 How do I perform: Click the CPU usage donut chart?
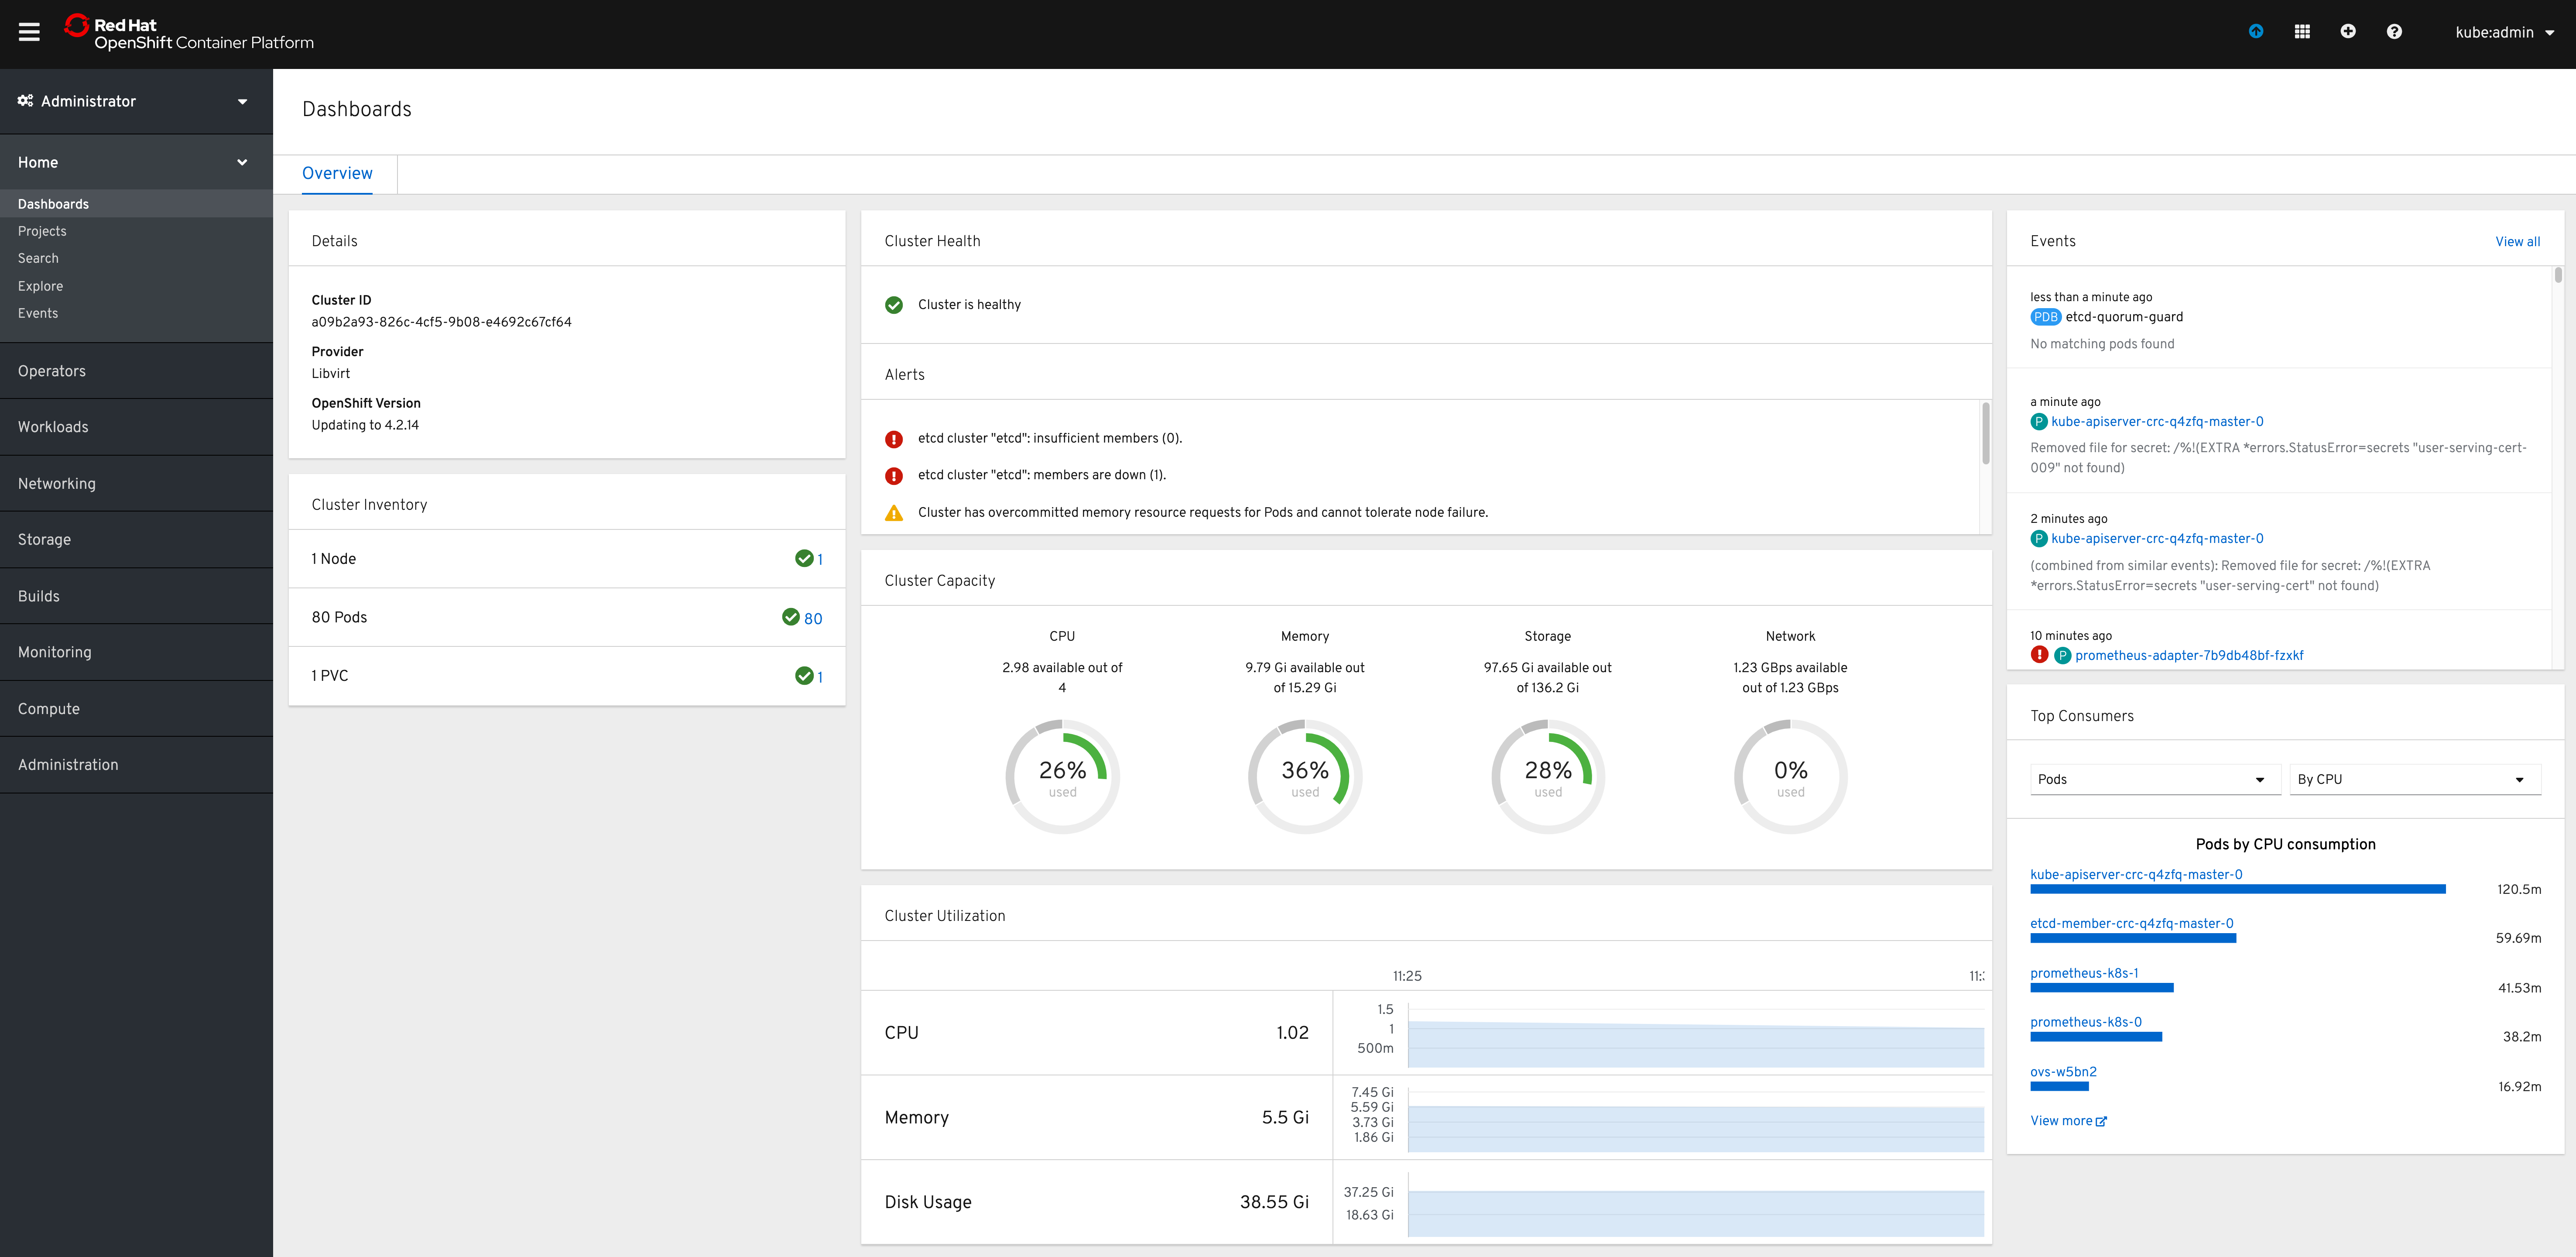(x=1062, y=776)
